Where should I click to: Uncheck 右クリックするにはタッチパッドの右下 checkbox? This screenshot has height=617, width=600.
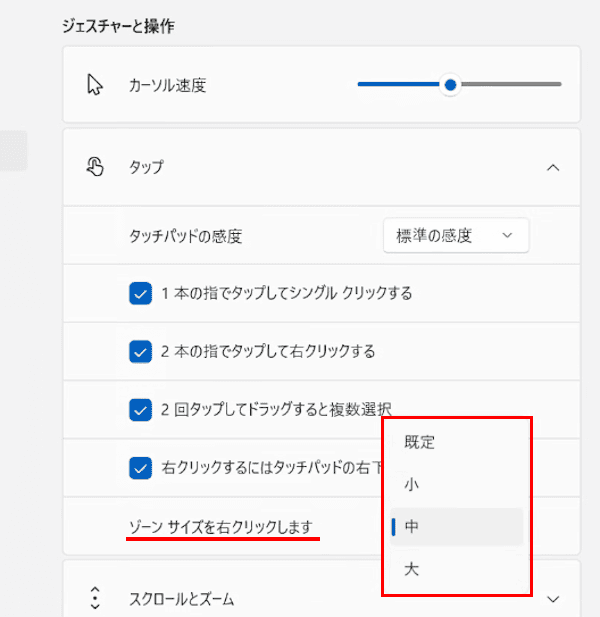tap(140, 468)
